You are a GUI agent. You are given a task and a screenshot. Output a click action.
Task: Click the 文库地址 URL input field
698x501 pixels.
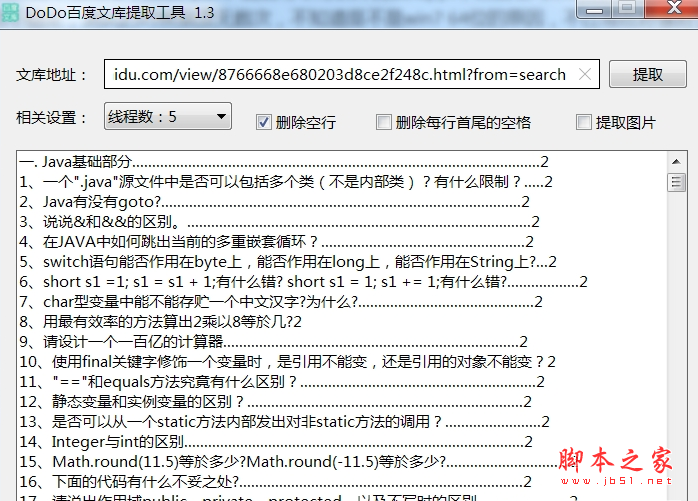352,74
